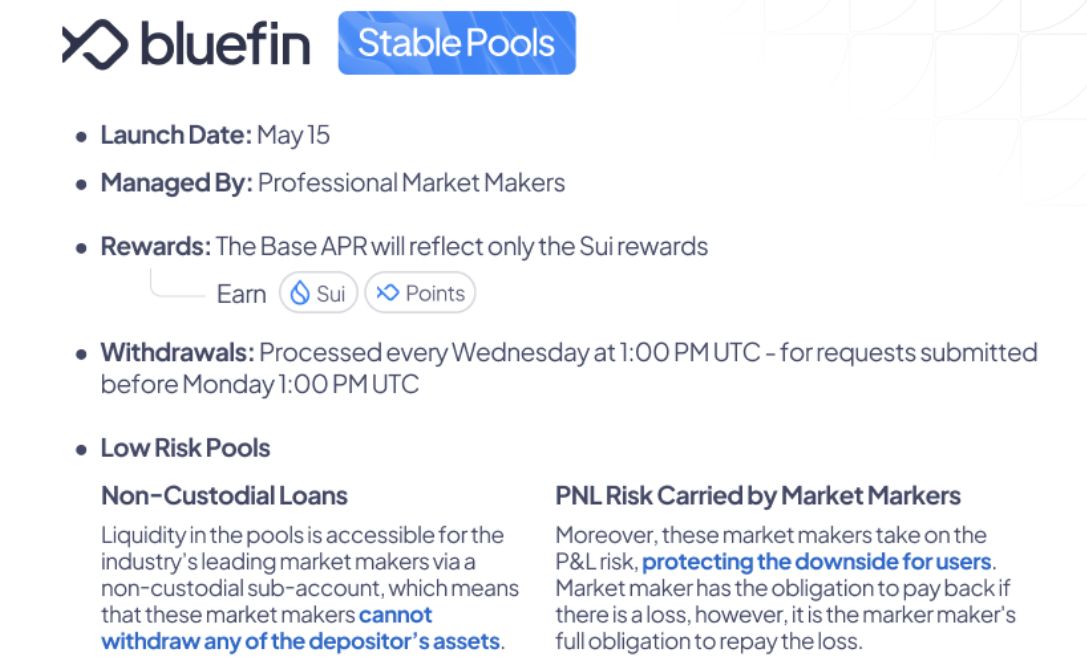1087x670 pixels.
Task: Click the bullet beside Launch Date
Action: pyautogui.click(x=82, y=136)
